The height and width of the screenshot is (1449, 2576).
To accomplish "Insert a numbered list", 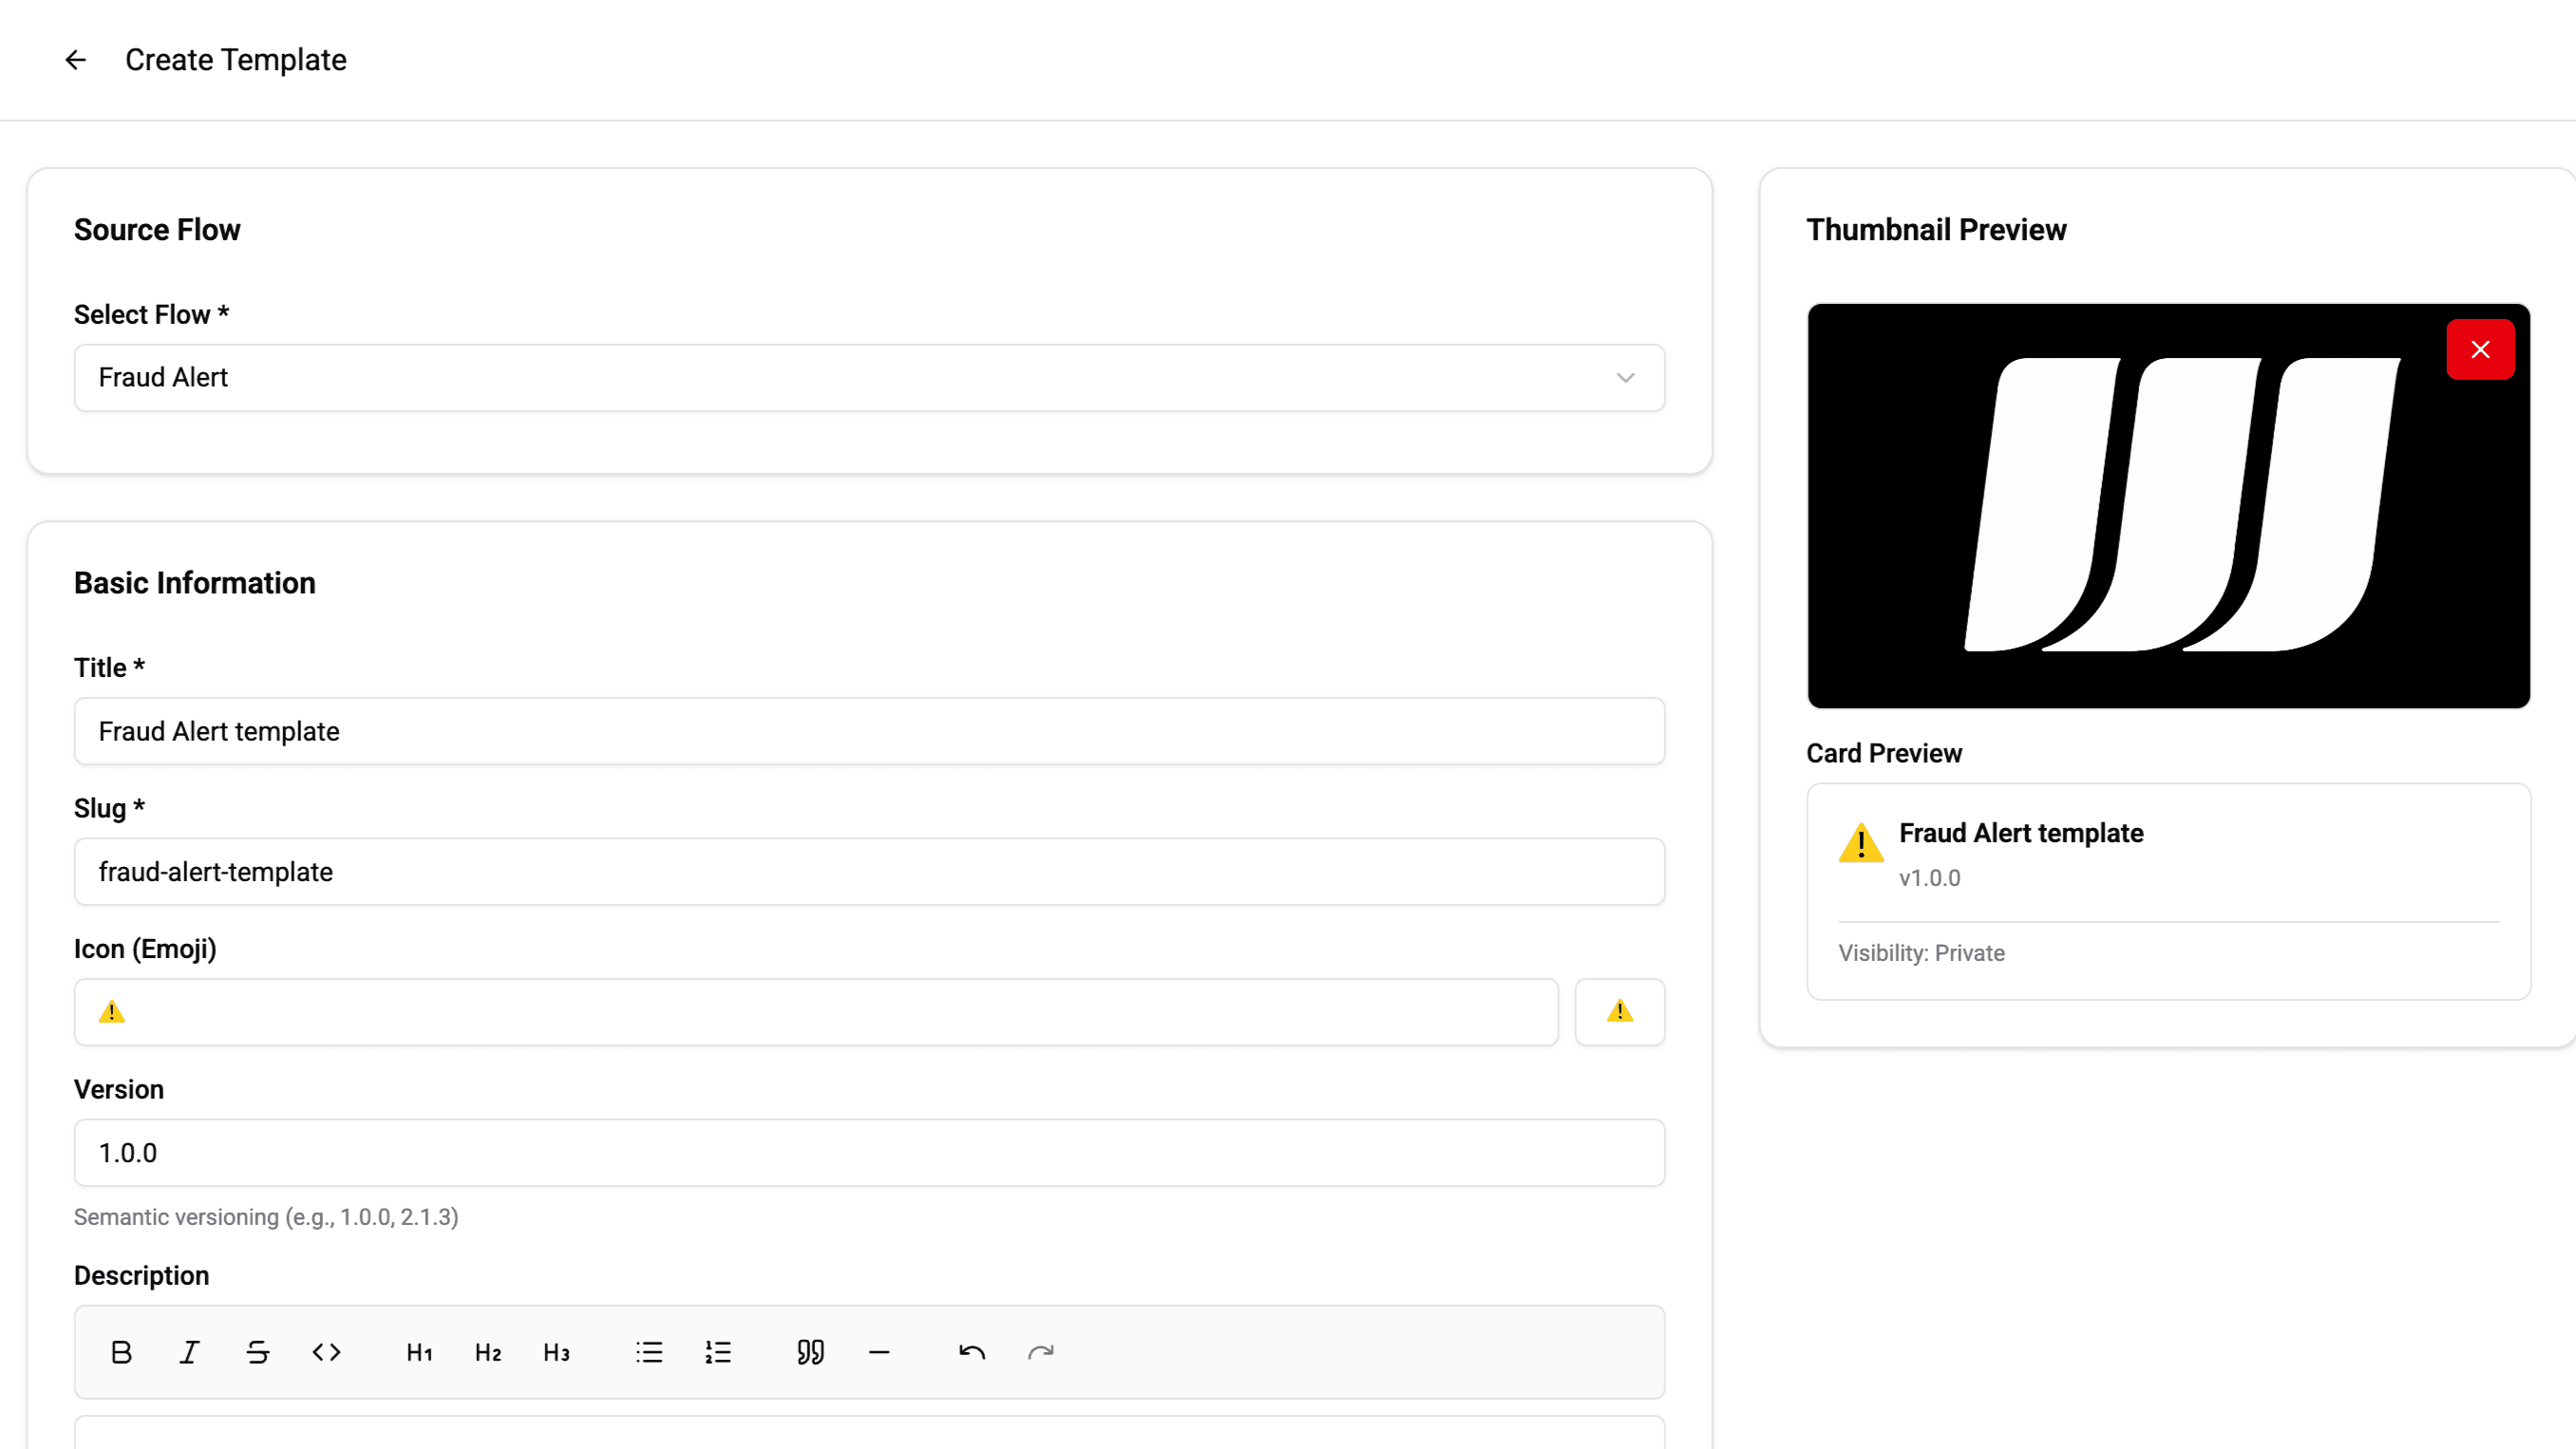I will click(718, 1352).
